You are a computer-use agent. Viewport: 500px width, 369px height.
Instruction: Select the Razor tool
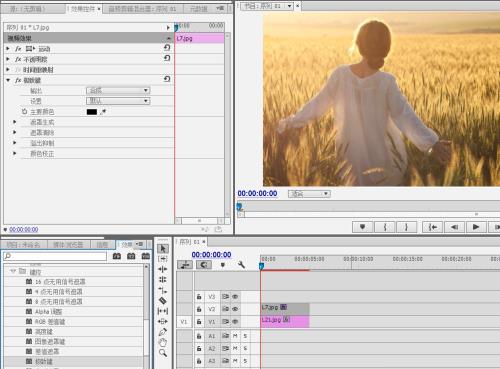coord(163,301)
